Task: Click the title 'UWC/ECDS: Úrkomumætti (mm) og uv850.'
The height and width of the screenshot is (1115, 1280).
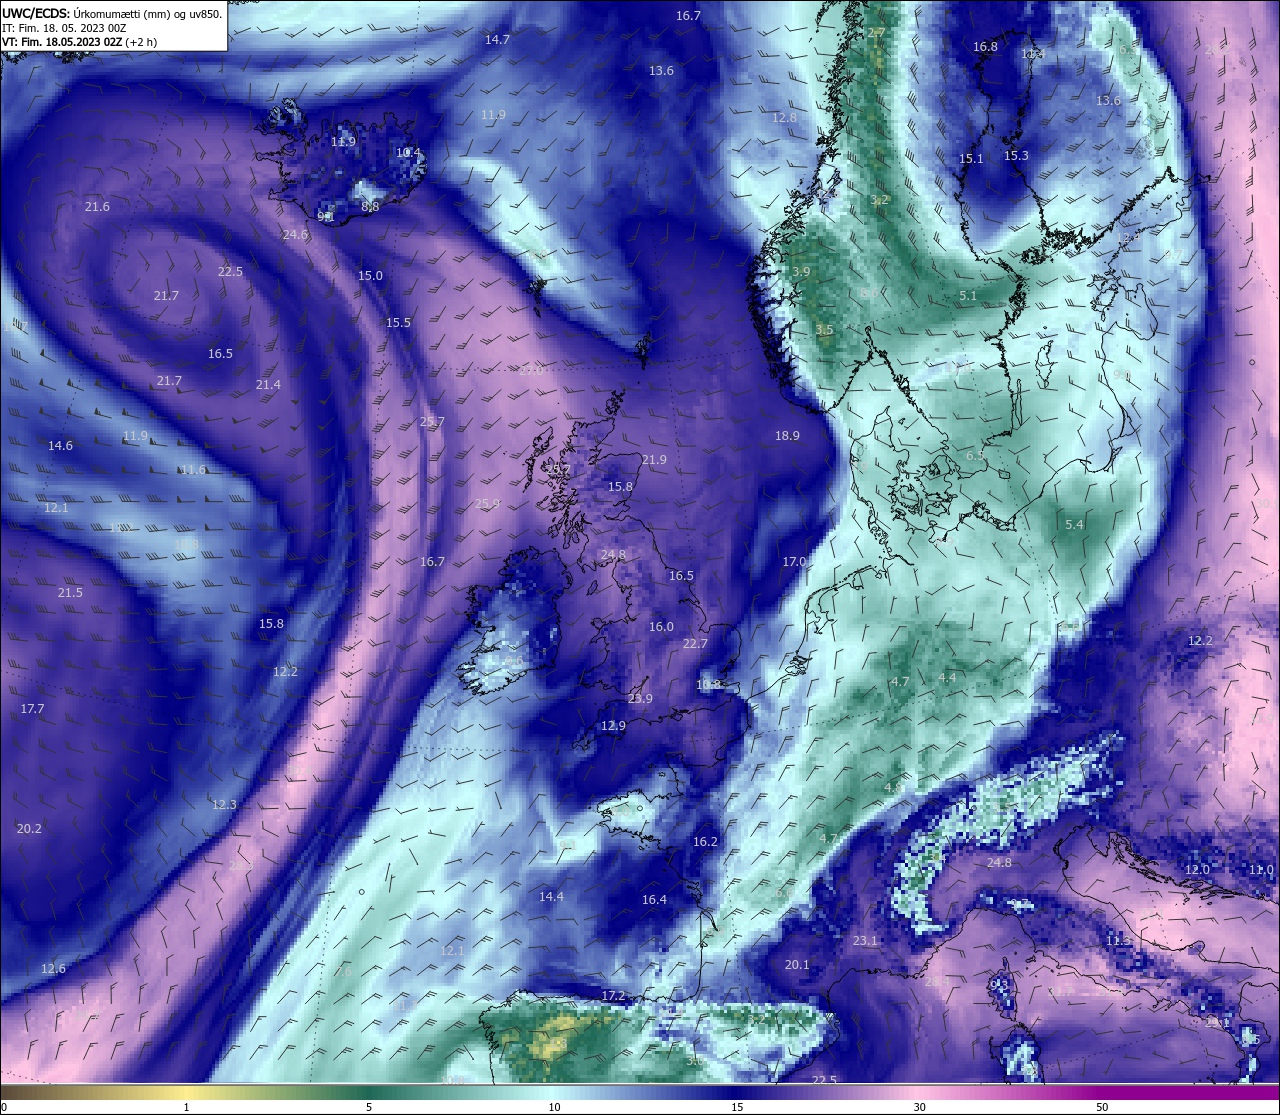Action: tap(112, 13)
